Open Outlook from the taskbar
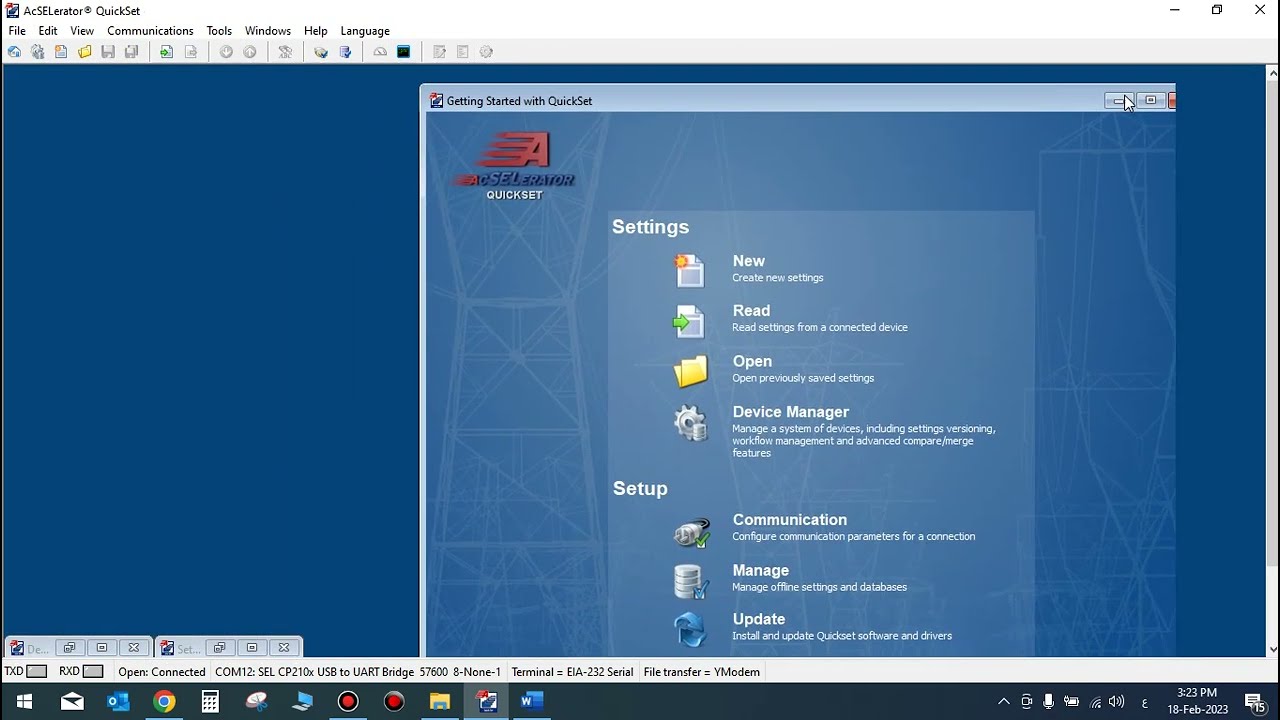1280x720 pixels. click(118, 701)
